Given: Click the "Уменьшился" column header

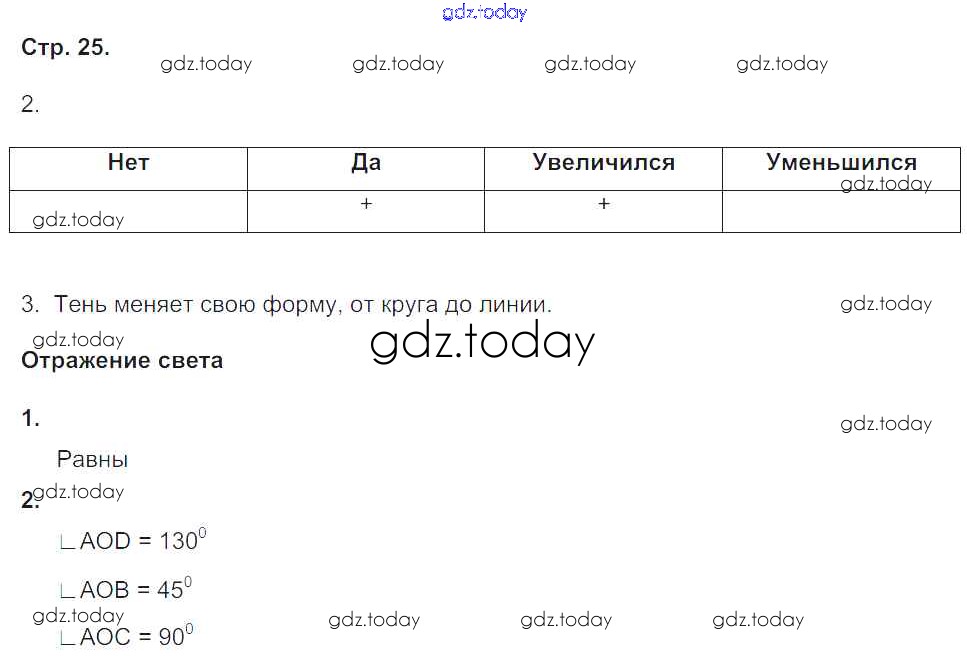Looking at the screenshot, I should (841, 163).
